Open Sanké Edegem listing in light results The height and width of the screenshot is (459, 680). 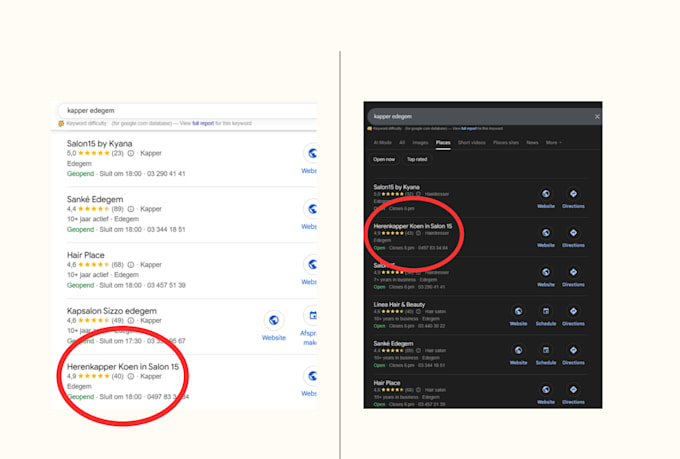[x=95, y=200]
